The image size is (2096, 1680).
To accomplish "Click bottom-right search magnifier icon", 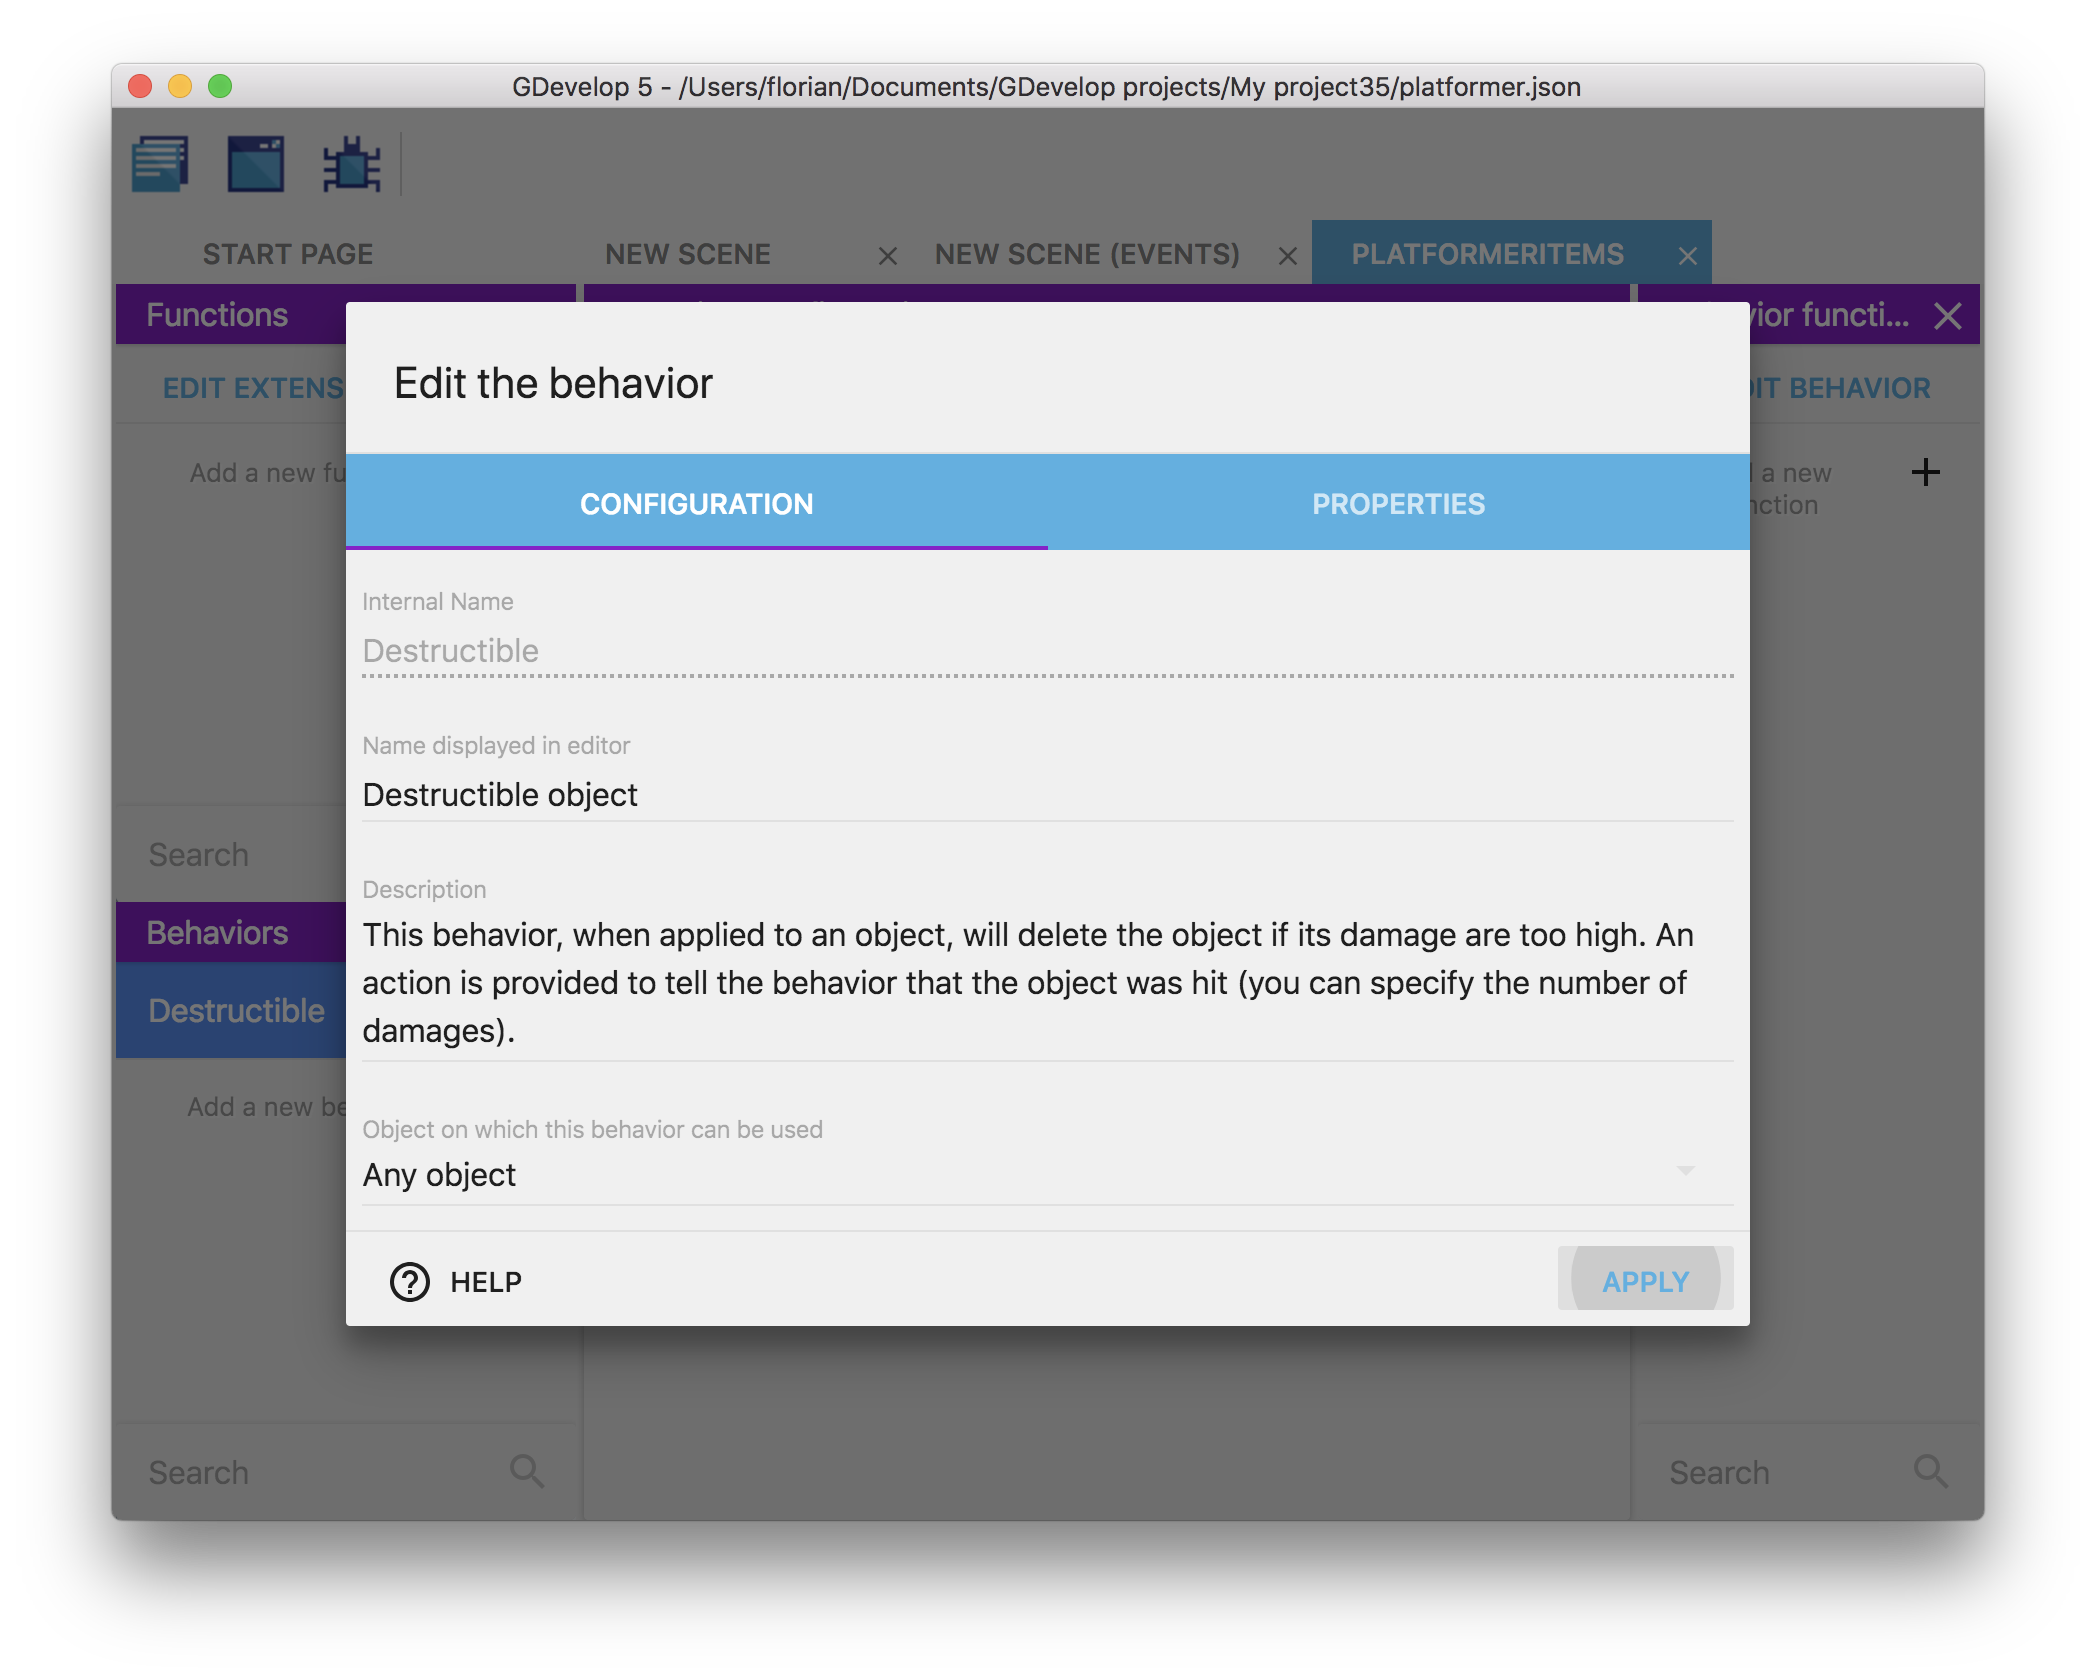I will (1930, 1471).
